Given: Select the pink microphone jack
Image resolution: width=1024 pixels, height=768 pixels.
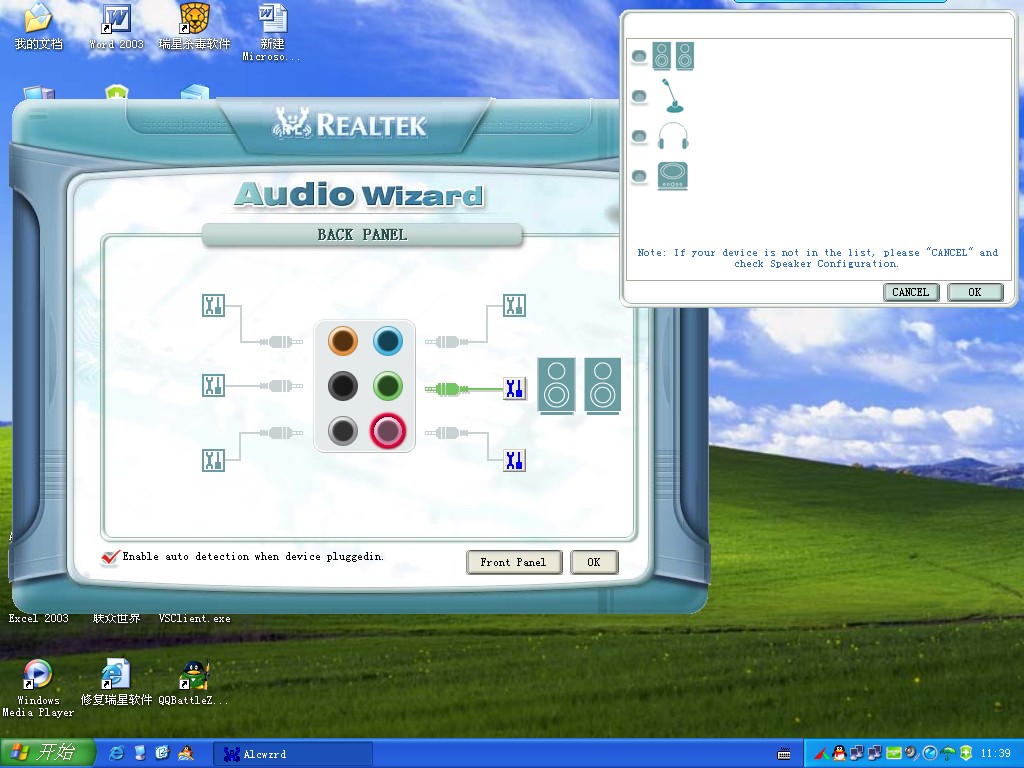Looking at the screenshot, I should tap(387, 431).
